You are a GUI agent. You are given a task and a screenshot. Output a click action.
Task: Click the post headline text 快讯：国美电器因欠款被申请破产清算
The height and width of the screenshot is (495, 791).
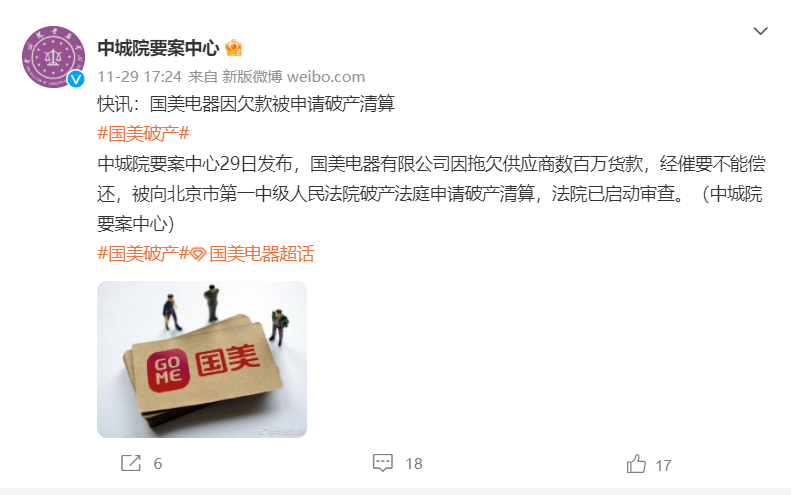pyautogui.click(x=246, y=104)
